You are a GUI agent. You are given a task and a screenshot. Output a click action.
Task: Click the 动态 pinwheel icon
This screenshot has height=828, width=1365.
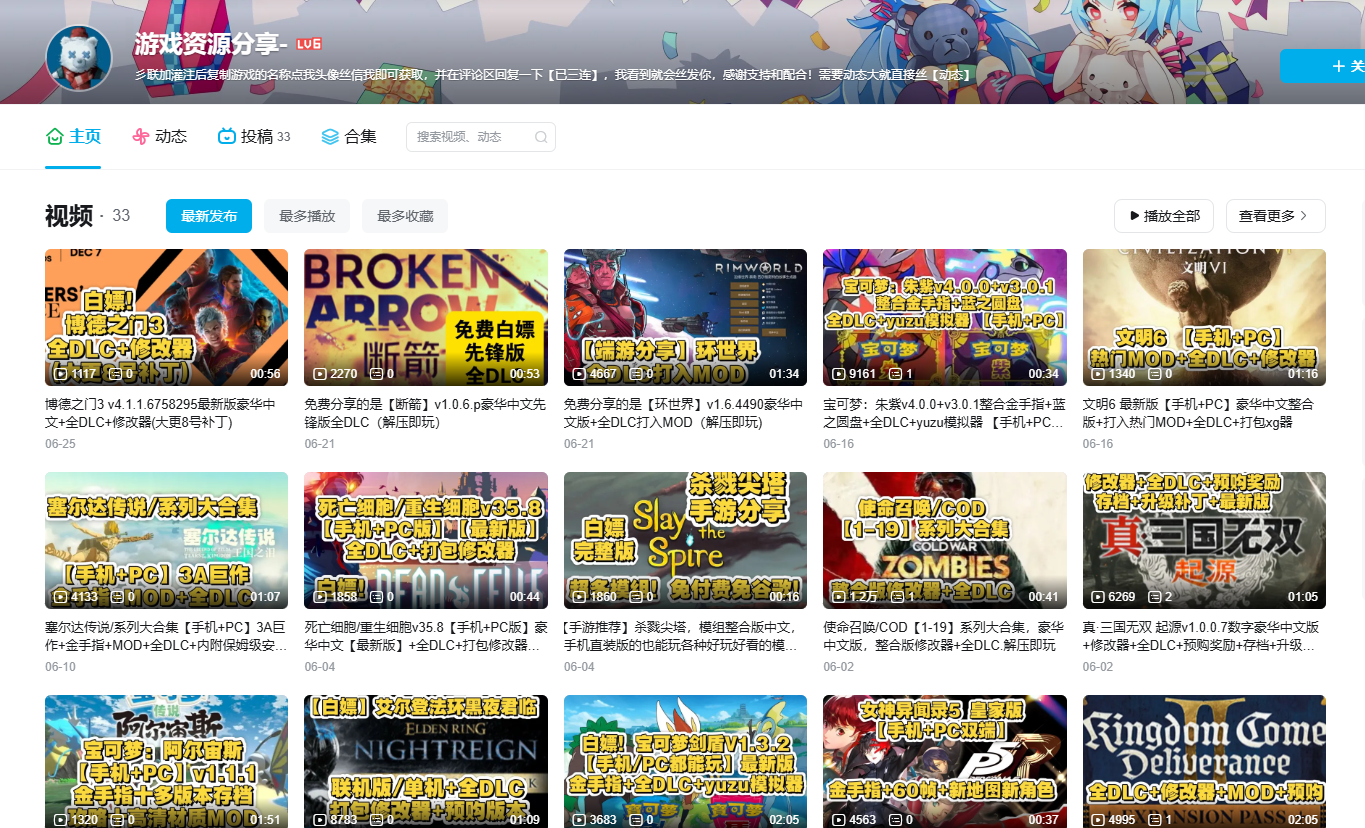(141, 136)
